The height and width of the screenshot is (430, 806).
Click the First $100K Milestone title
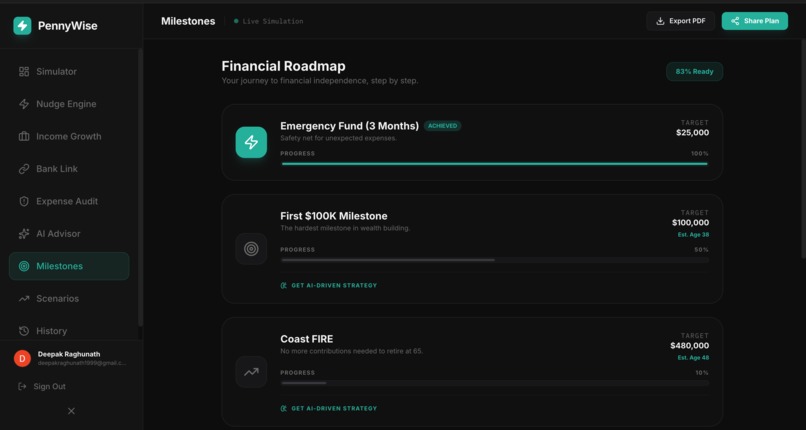tap(334, 216)
